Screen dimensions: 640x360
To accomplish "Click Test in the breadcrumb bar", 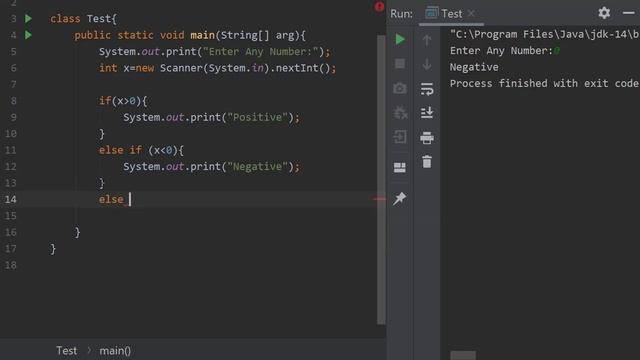I will point(67,351).
